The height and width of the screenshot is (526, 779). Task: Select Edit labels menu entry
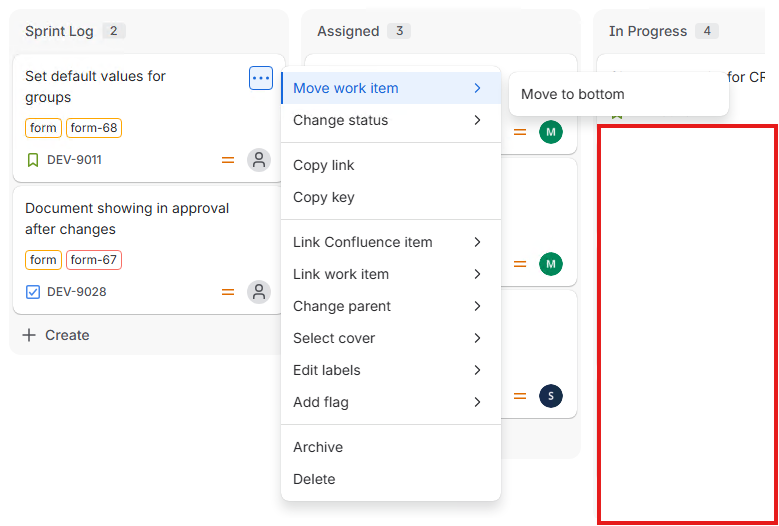[x=391, y=370]
